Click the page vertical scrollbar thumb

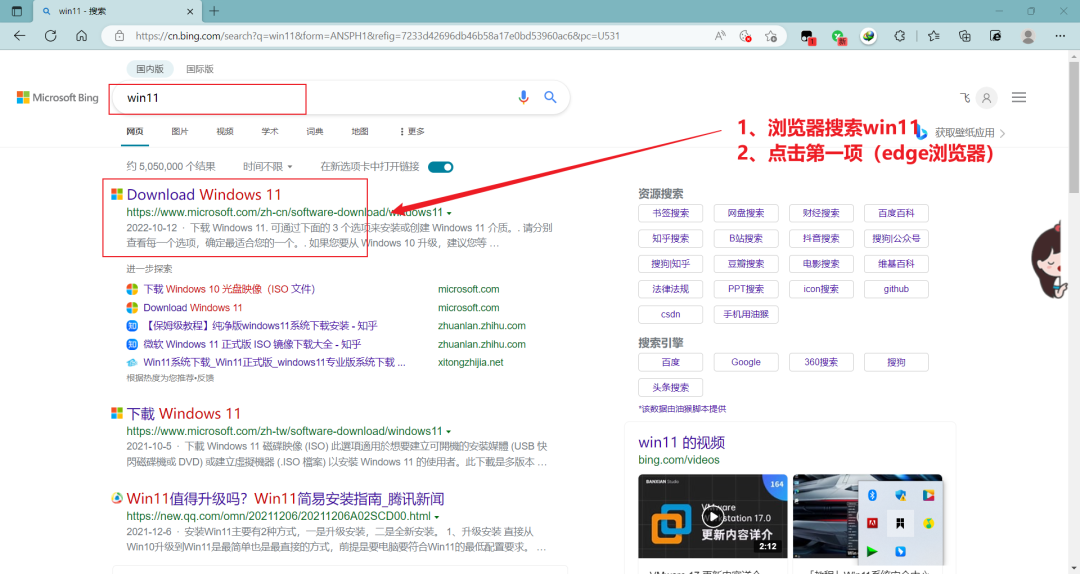pos(1074,127)
